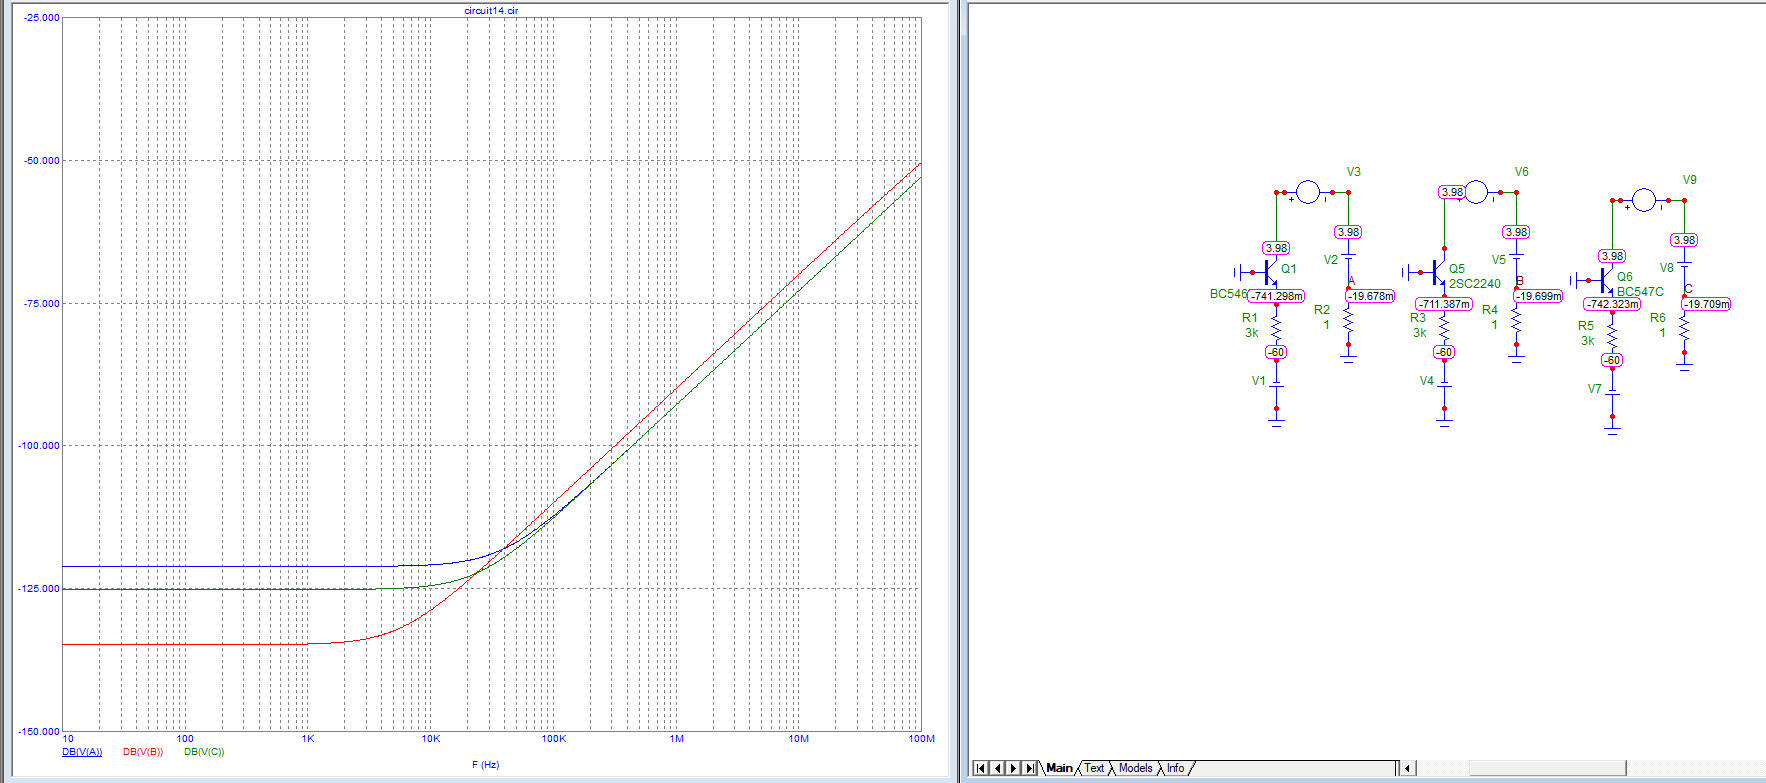
Task: Click the DB(V(C)) green trace label
Action: click(204, 752)
